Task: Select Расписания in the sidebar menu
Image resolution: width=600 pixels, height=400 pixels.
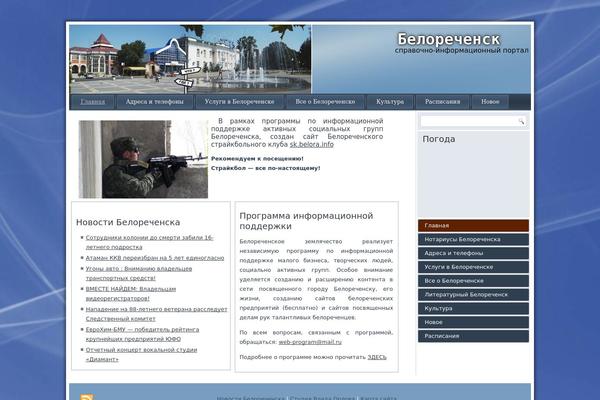Action: click(473, 336)
